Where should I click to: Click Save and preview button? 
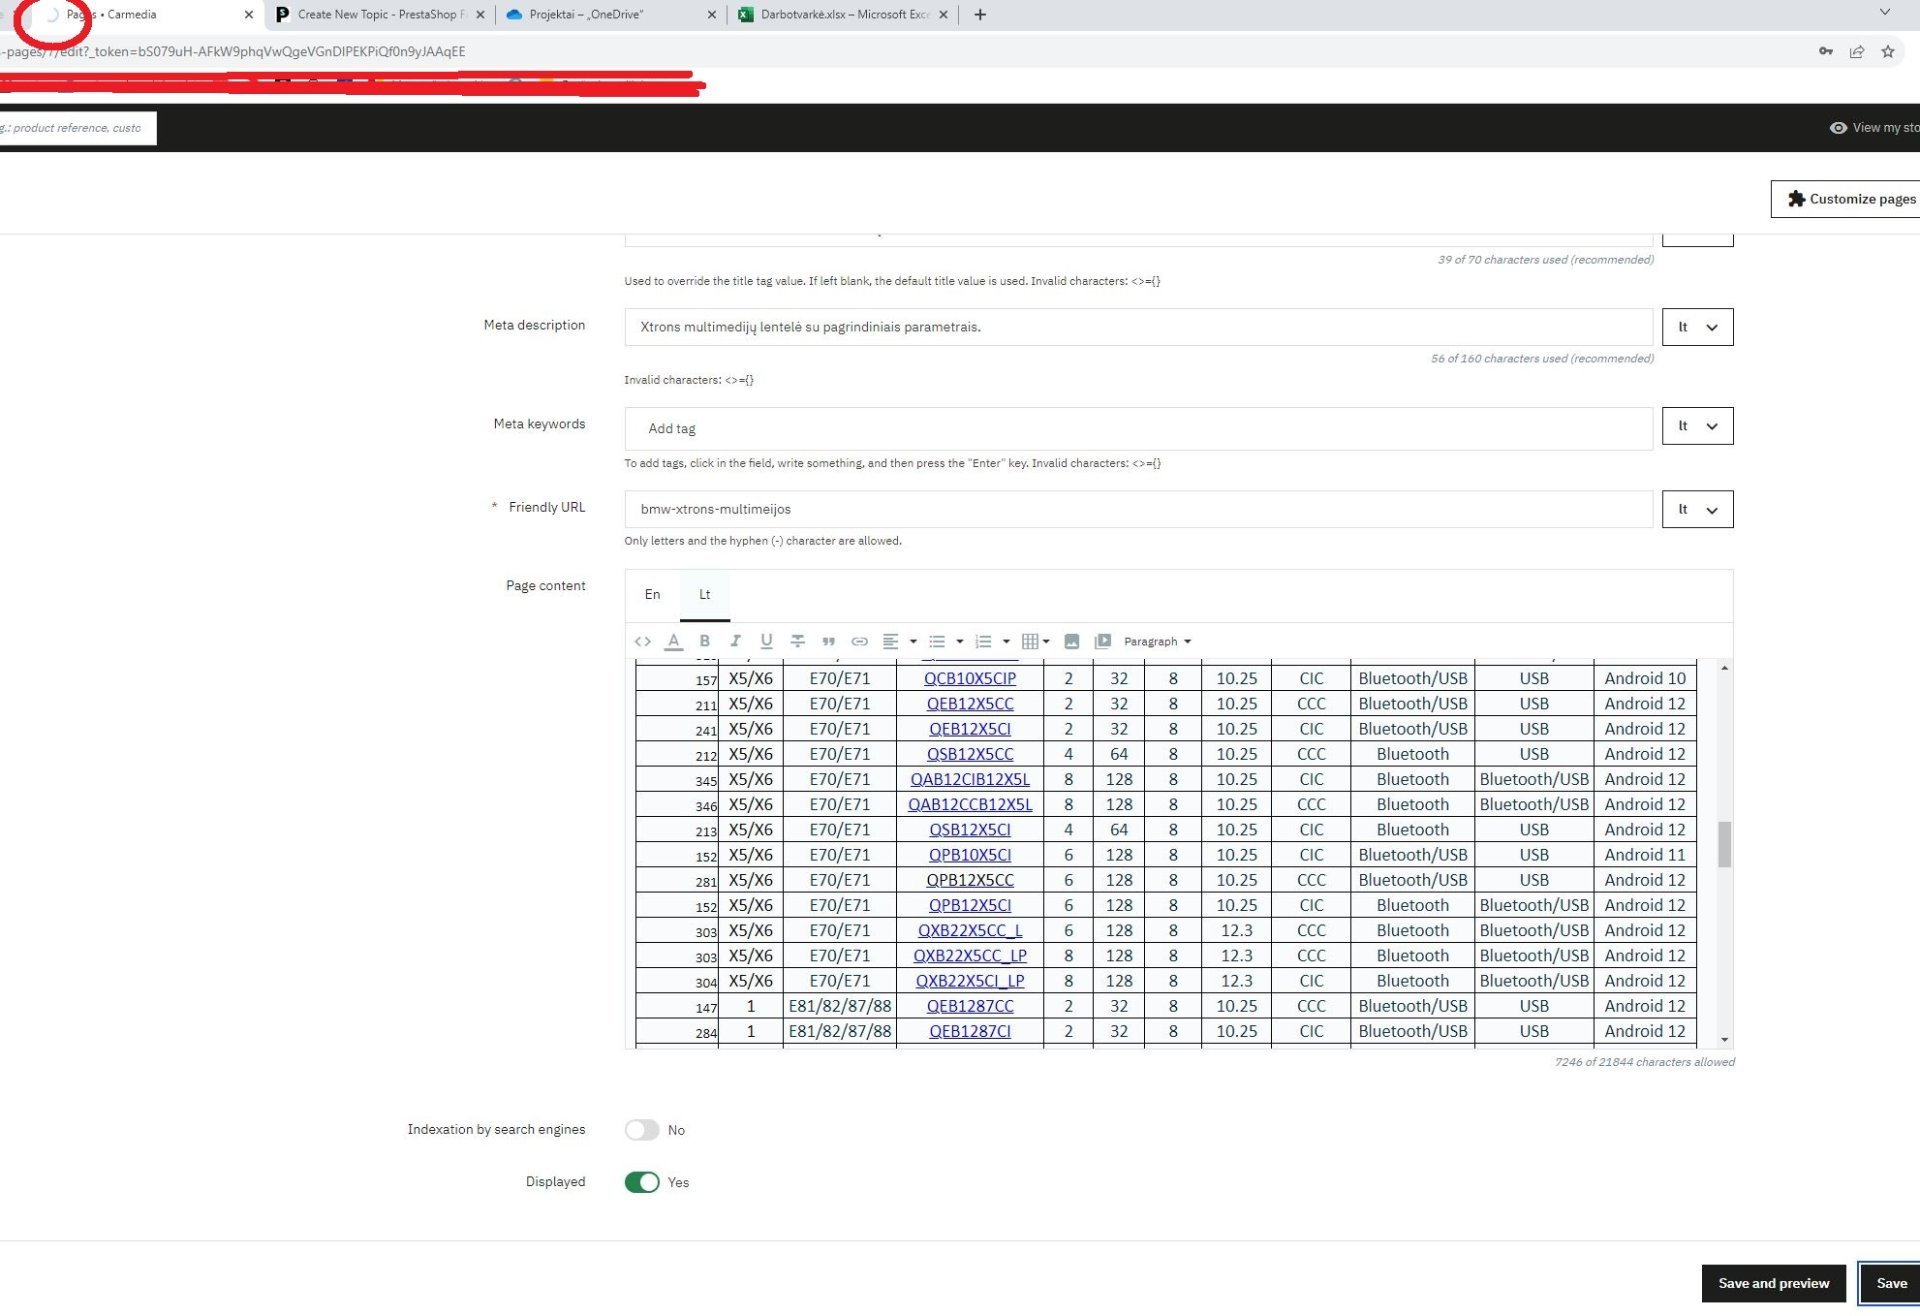[1773, 1283]
